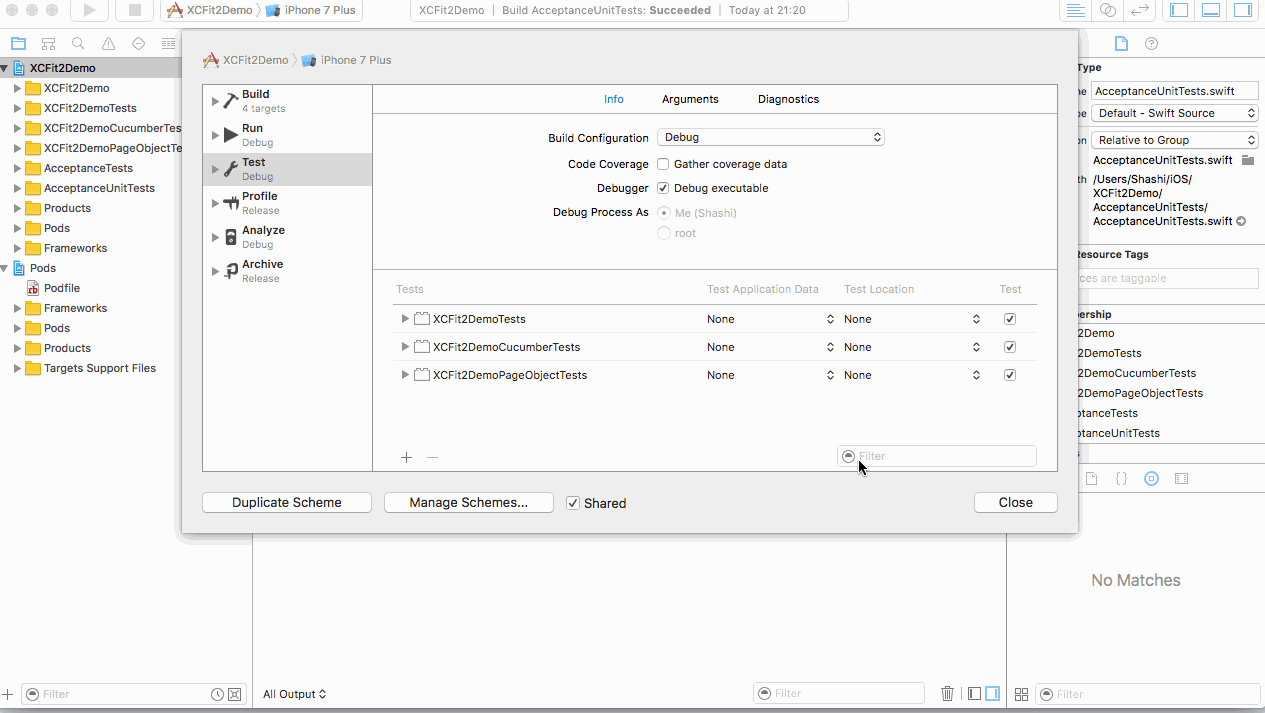1265x713 pixels.
Task: Click the add (+) button in navigator footer
Action: click(x=8, y=694)
